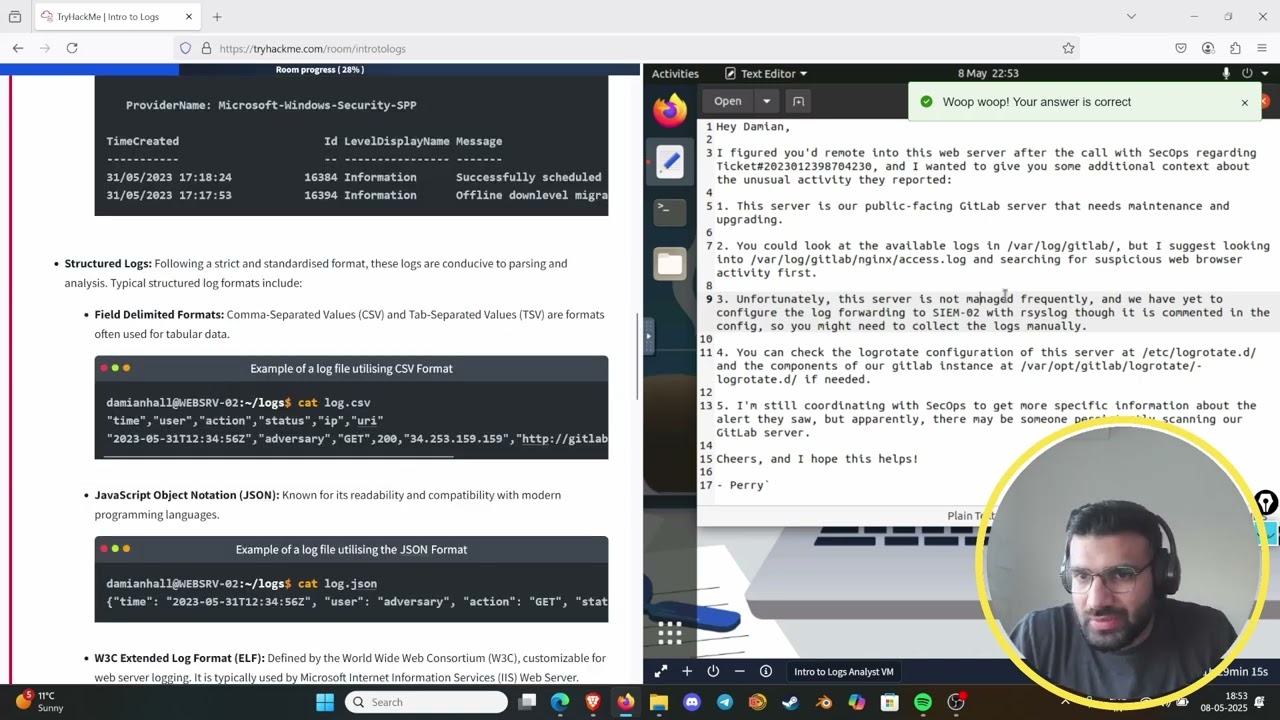Click the shield icon in address bar

pyautogui.click(x=185, y=48)
